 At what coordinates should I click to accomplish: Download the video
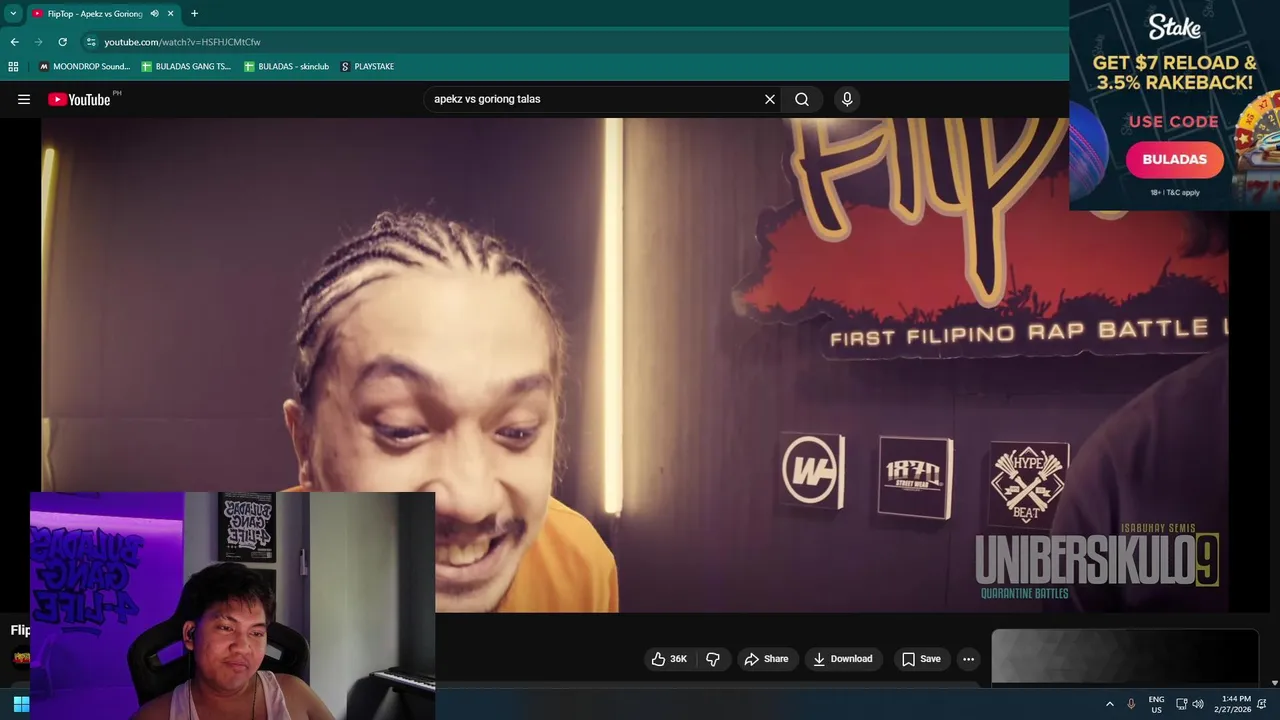point(843,659)
